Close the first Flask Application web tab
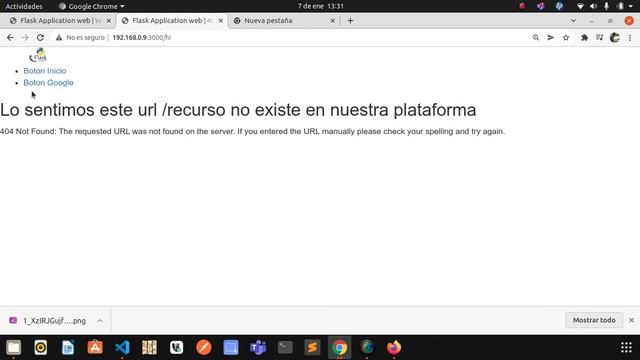 [x=109, y=20]
